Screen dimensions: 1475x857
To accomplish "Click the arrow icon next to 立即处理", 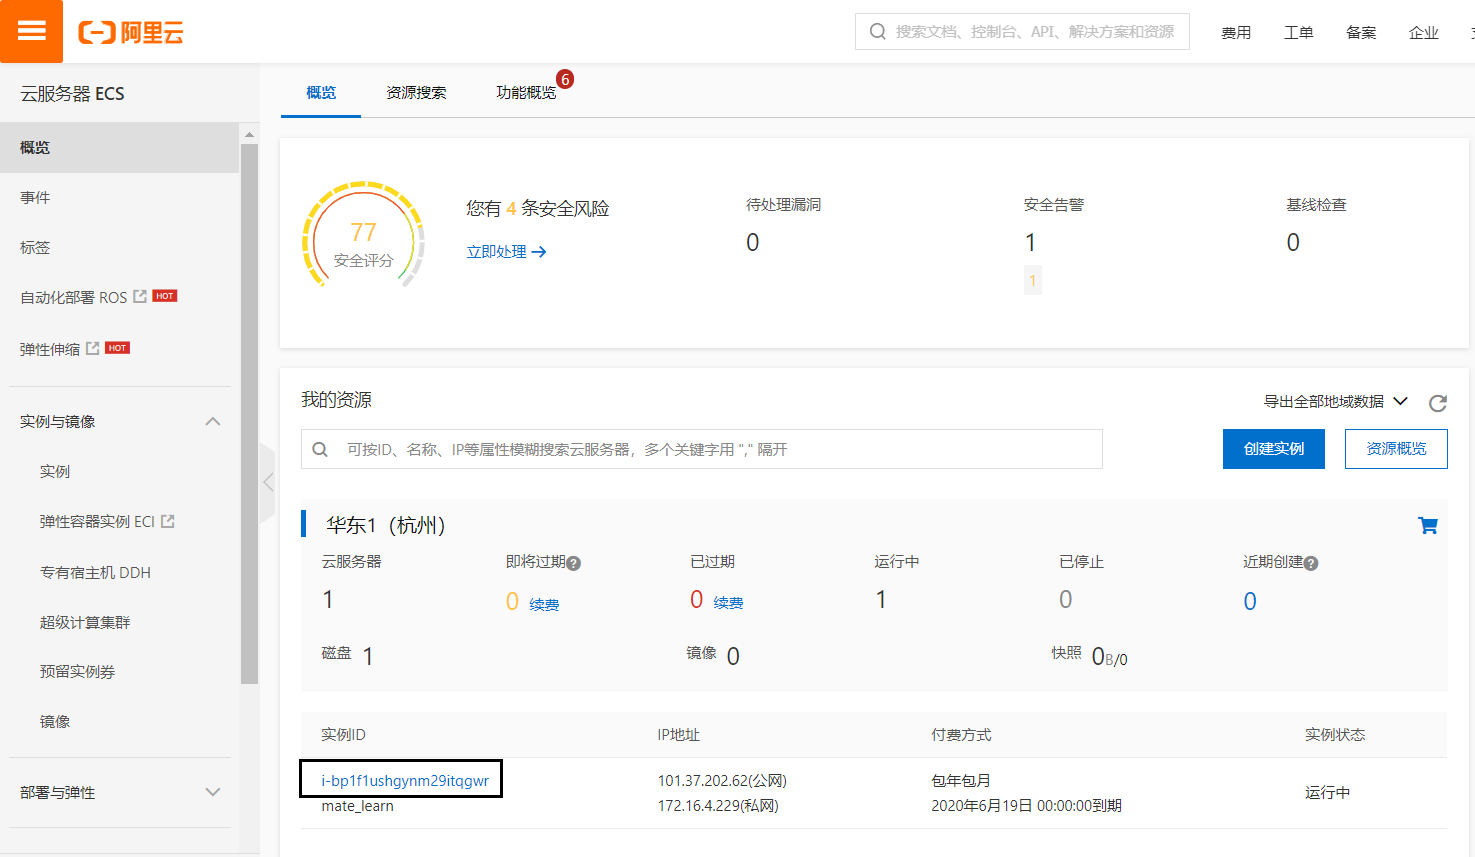I will [539, 252].
